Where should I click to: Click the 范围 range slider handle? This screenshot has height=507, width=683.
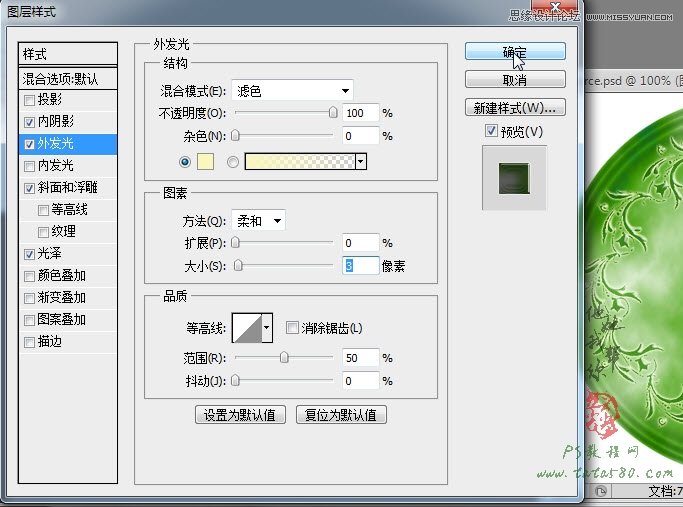[x=284, y=358]
